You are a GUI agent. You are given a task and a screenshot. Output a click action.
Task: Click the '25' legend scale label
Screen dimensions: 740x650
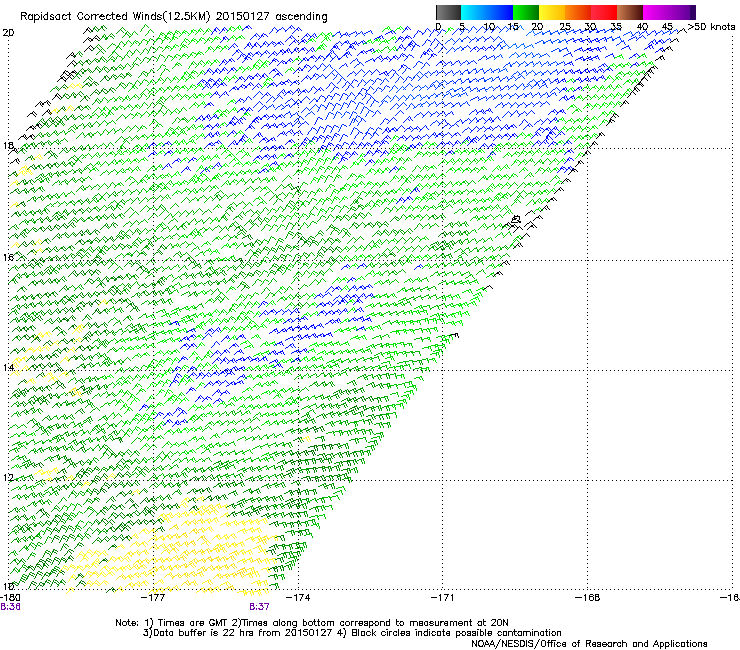click(x=564, y=27)
